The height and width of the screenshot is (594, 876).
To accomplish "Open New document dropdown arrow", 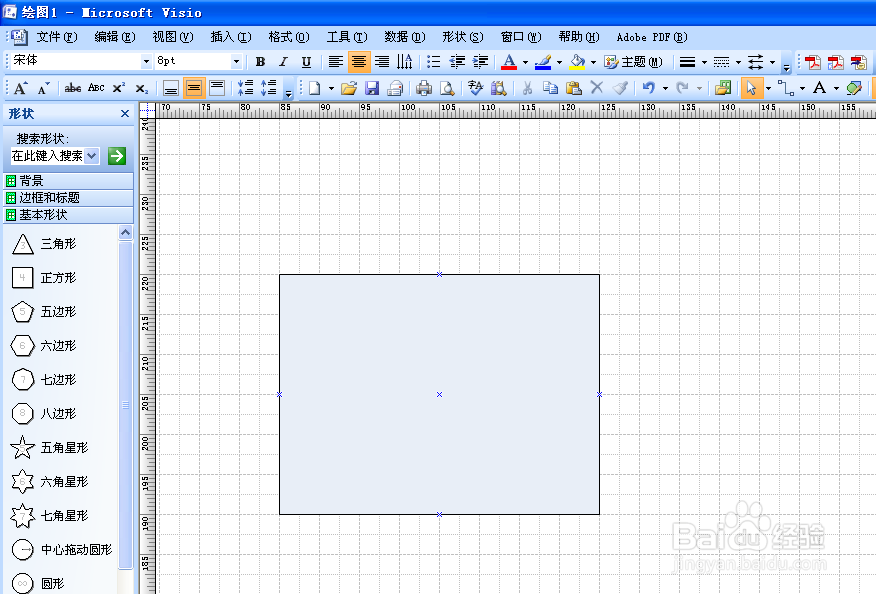I will [x=331, y=88].
